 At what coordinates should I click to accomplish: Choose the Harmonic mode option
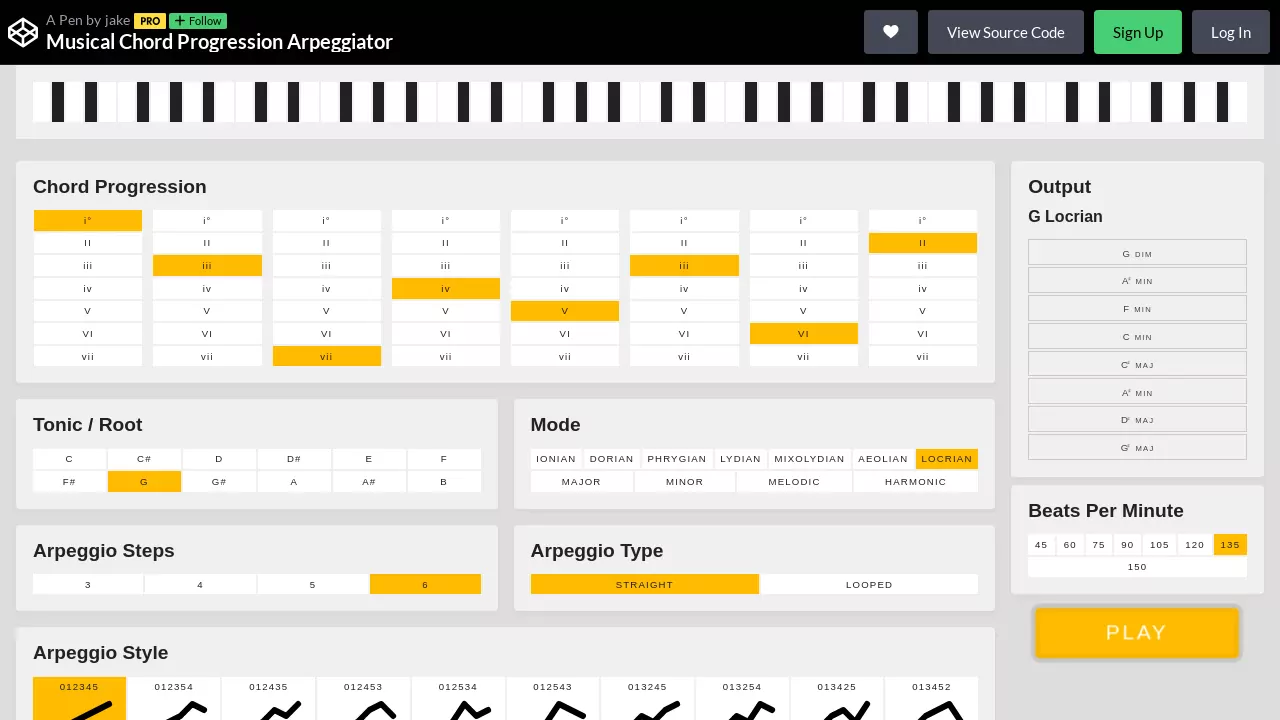[x=916, y=482]
